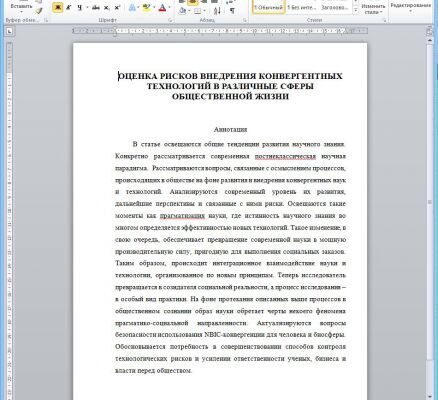Image resolution: width=438 pixels, height=400 pixels.
Task: Open highlight color dropdown arrow
Action: tap(153, 8)
